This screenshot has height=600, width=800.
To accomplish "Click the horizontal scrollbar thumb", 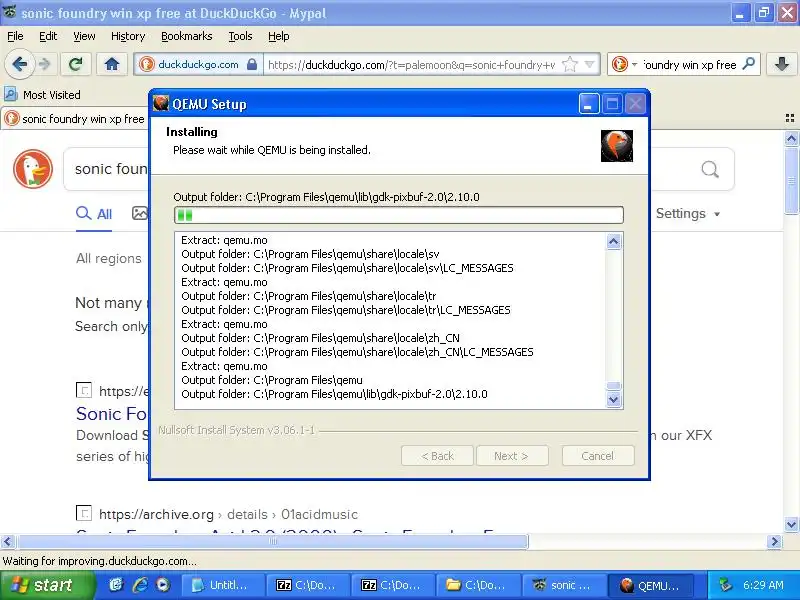I will click(273, 541).
